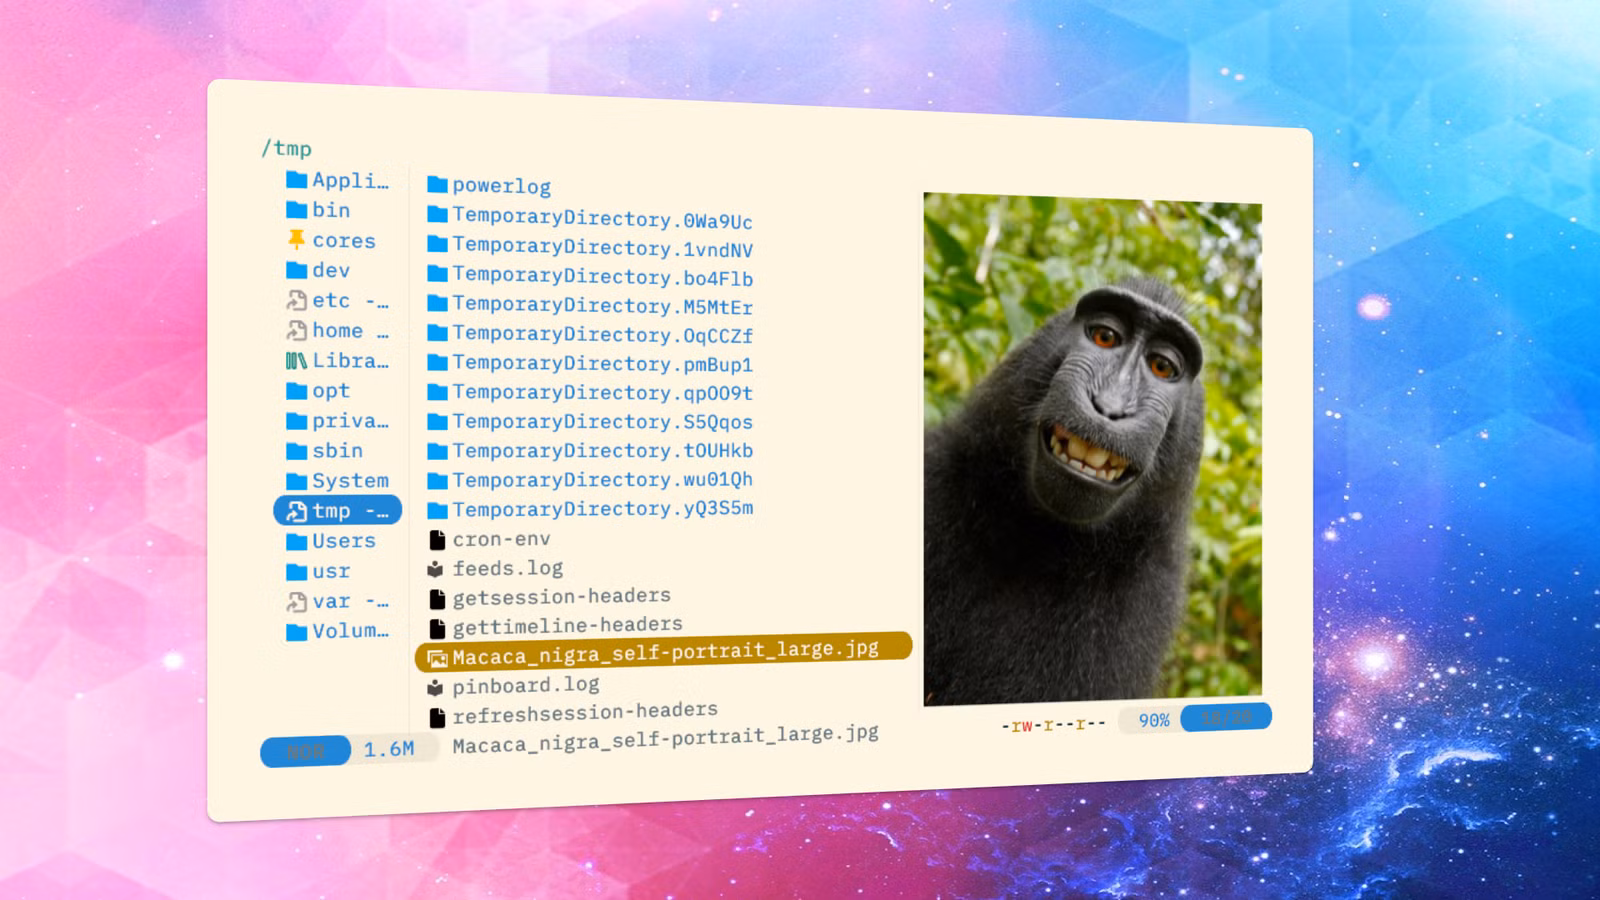Click the folder icon beside Appli…
Viewport: 1600px width, 900px height.
297,180
